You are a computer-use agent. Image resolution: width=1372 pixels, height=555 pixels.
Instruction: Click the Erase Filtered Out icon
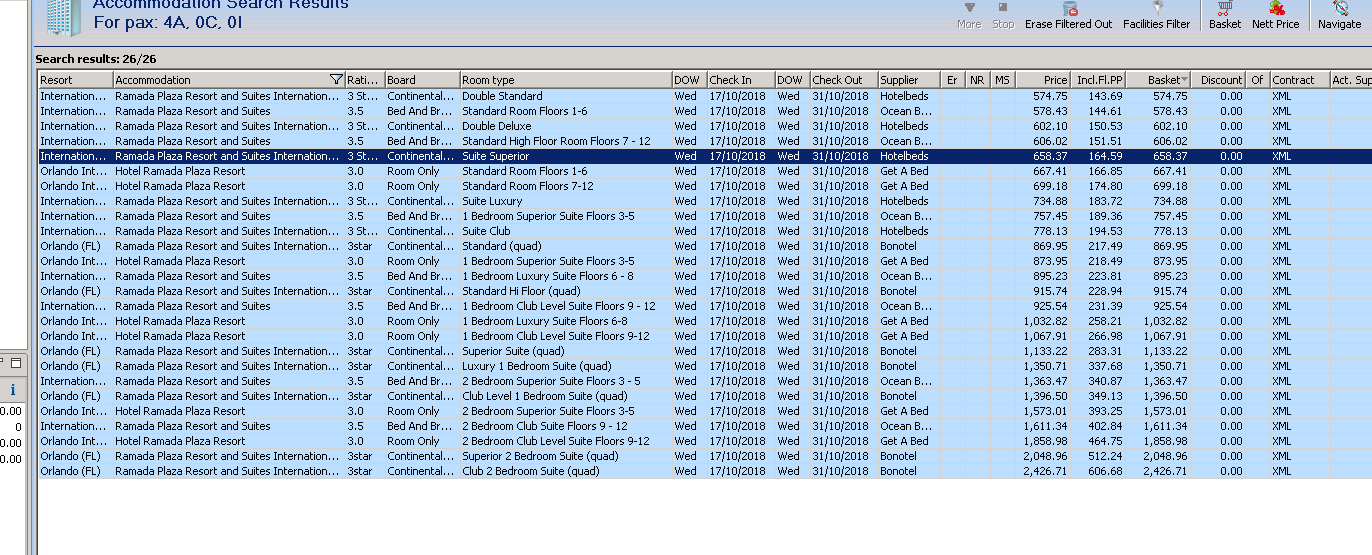click(x=1069, y=7)
